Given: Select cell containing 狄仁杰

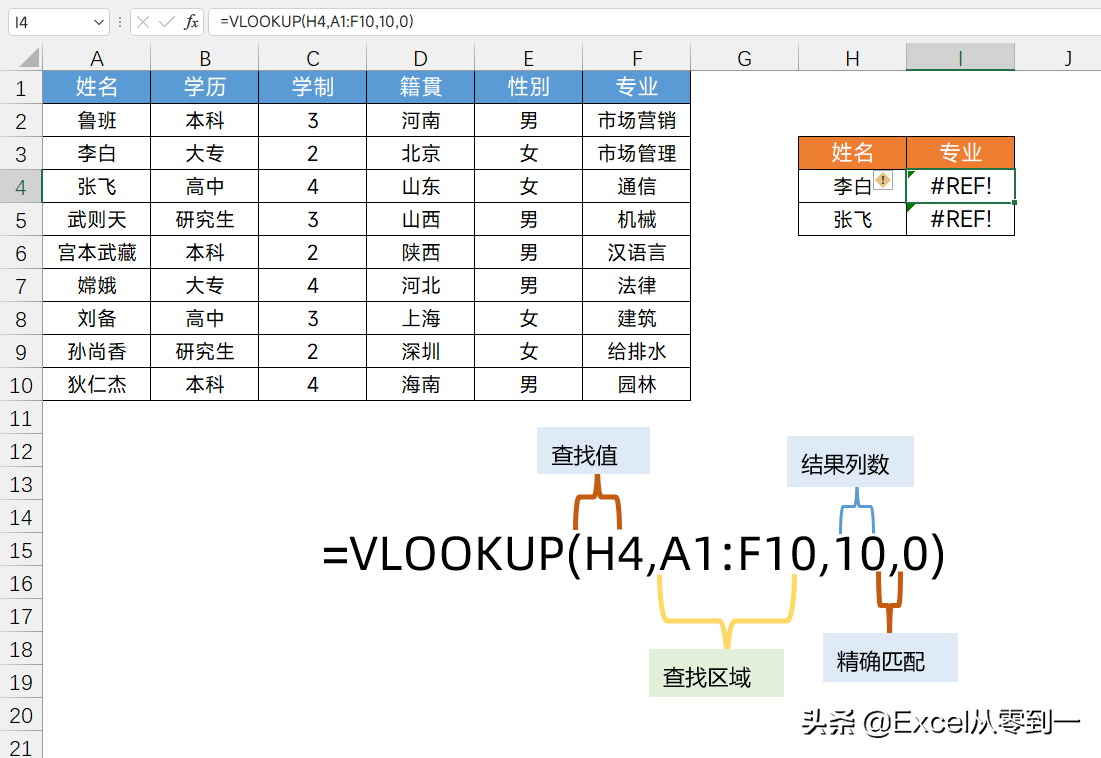Looking at the screenshot, I should point(97,384).
